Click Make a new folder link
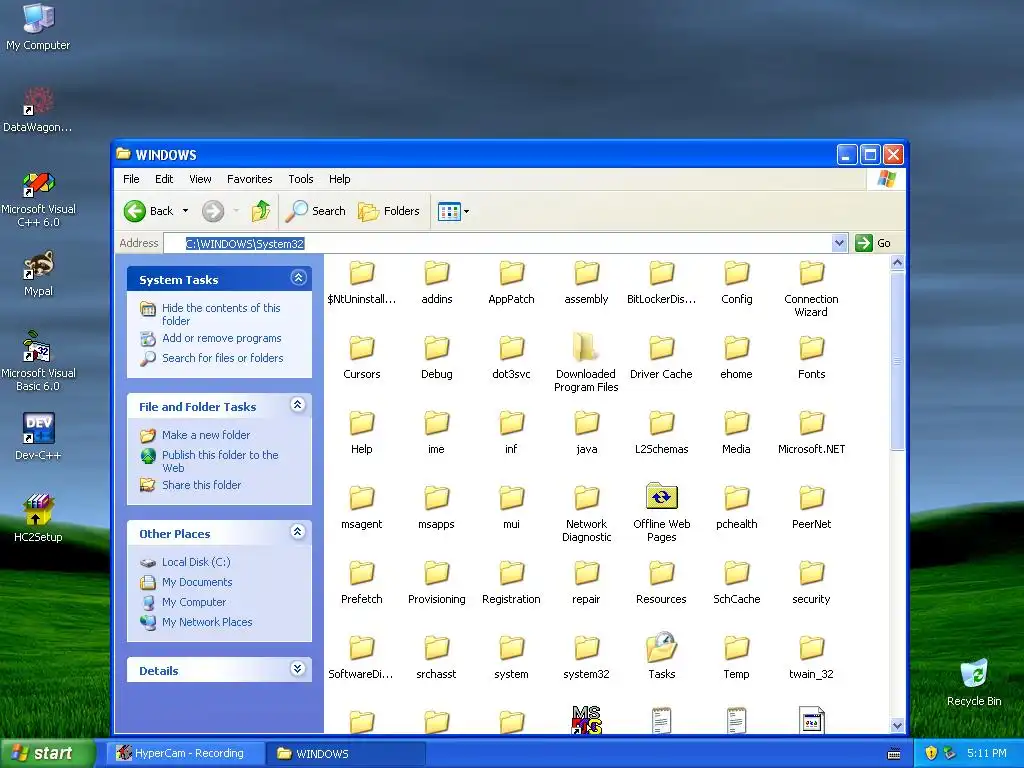Screen dimensions: 1024x768 206,435
